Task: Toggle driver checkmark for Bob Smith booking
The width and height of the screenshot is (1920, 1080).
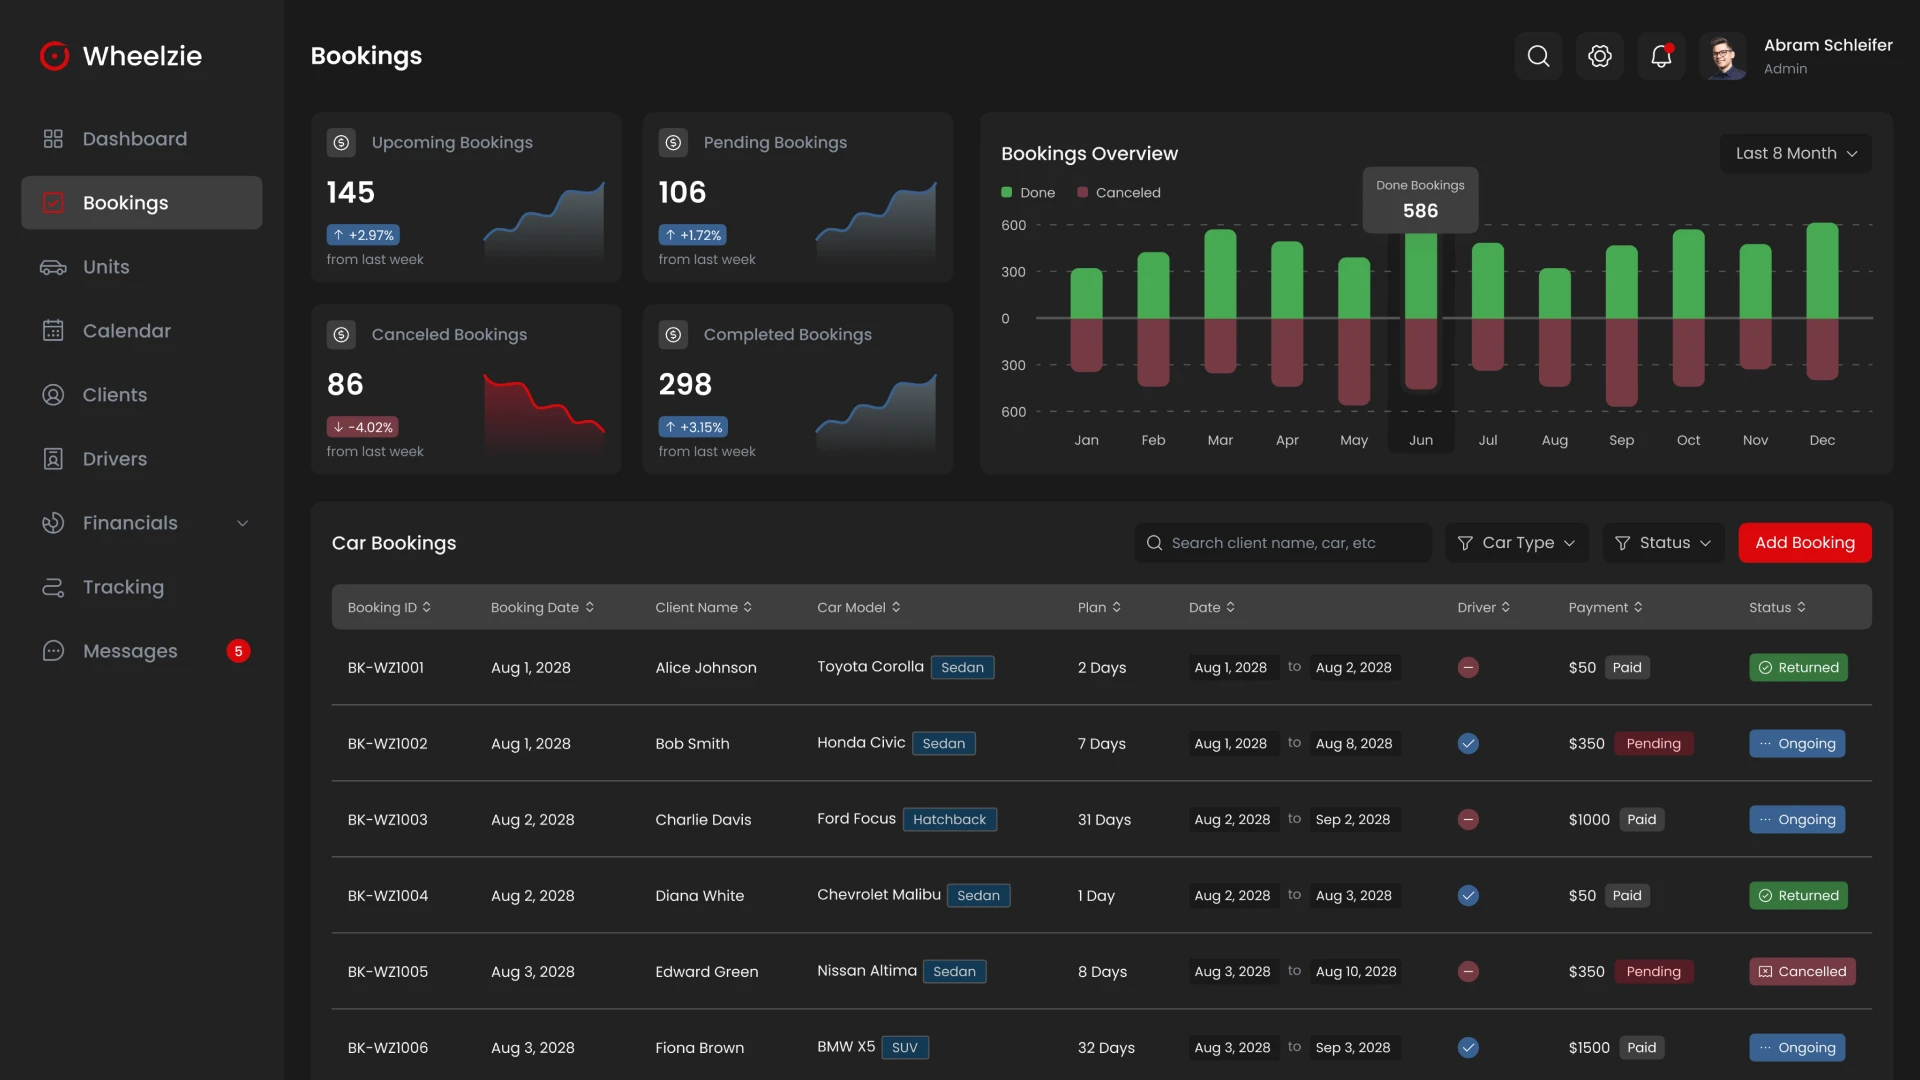Action: click(x=1468, y=744)
